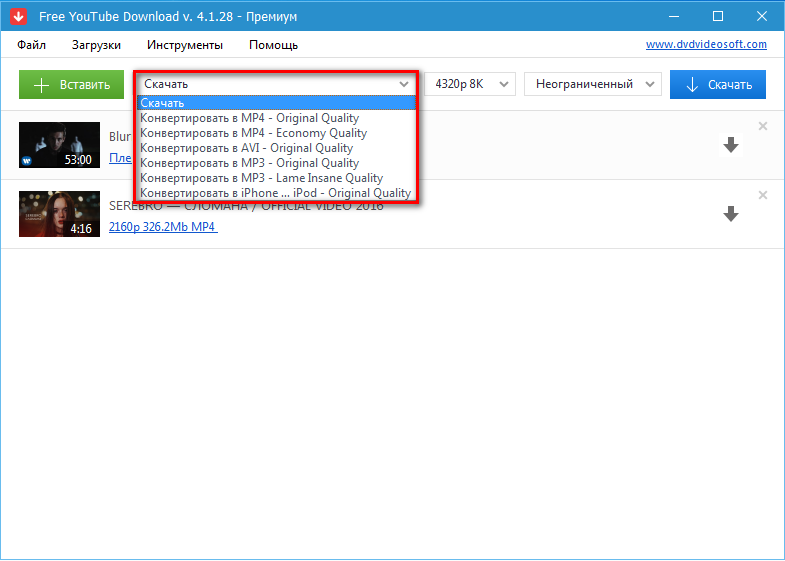Open the Инструменты menu

[x=185, y=45]
